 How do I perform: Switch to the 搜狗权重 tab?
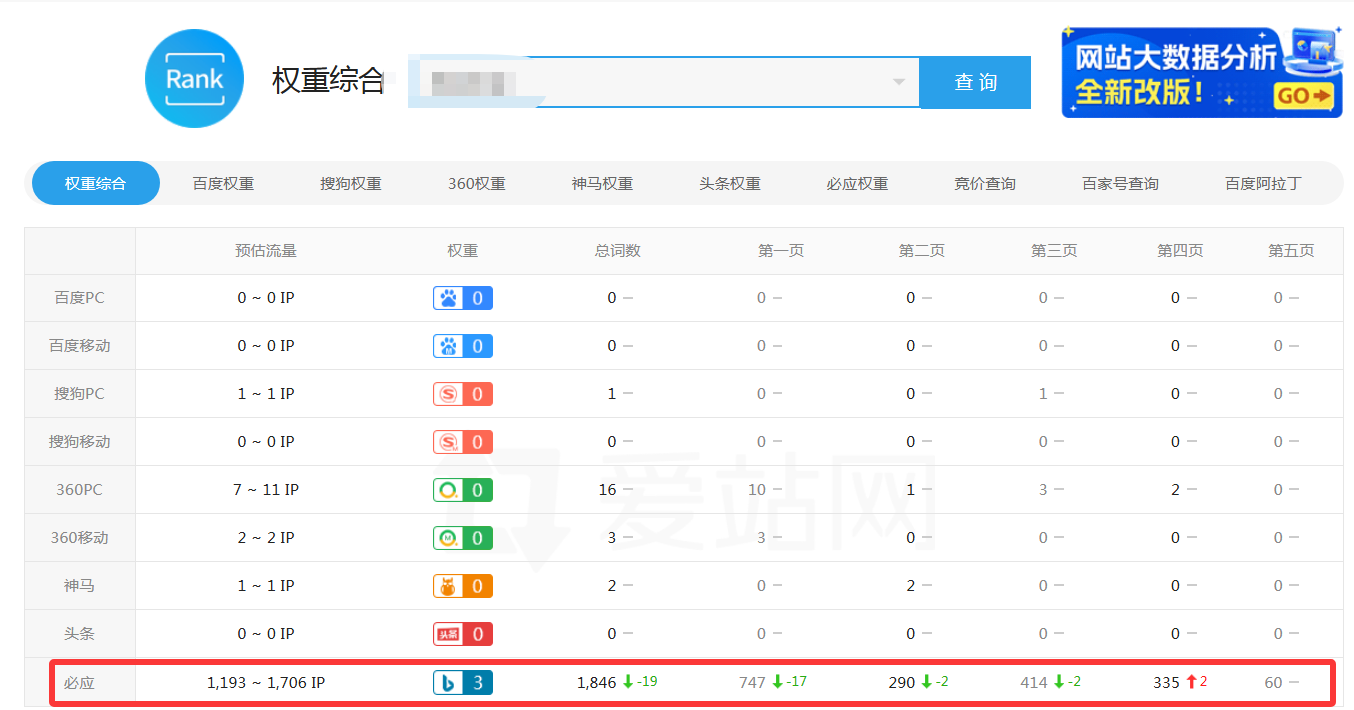350,184
